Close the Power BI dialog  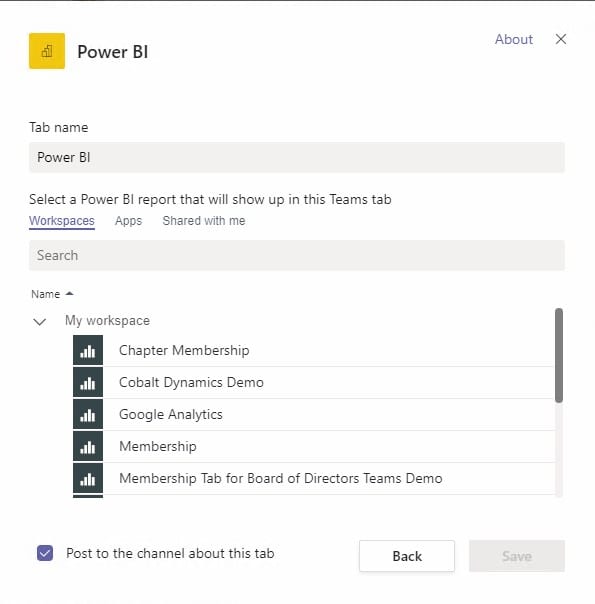561,39
